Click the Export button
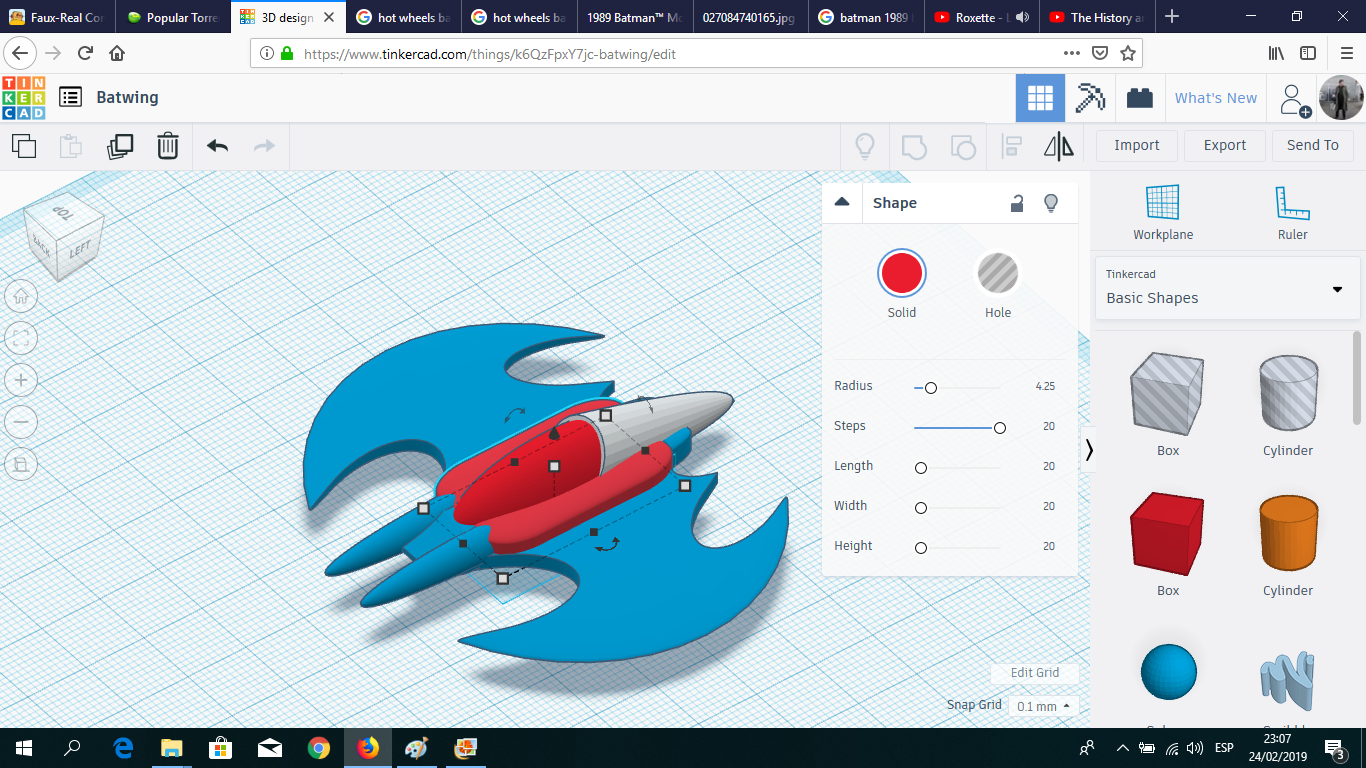The width and height of the screenshot is (1366, 768). tap(1225, 145)
